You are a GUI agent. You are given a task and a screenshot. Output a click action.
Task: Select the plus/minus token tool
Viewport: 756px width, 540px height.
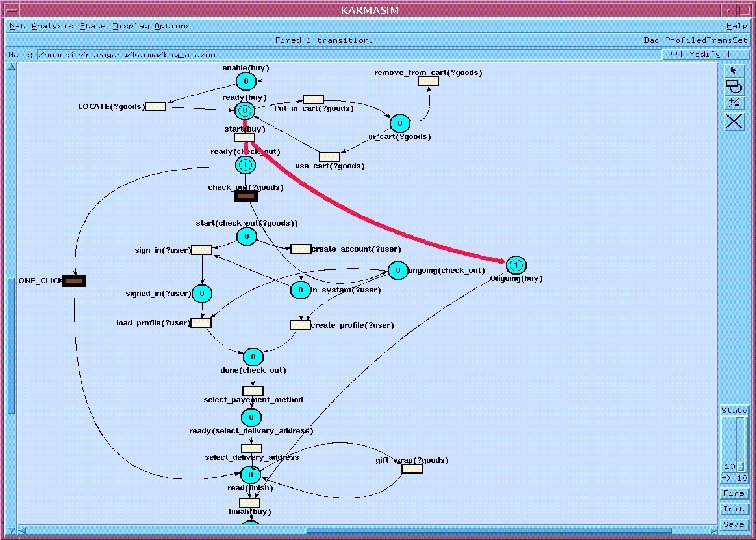pos(734,103)
